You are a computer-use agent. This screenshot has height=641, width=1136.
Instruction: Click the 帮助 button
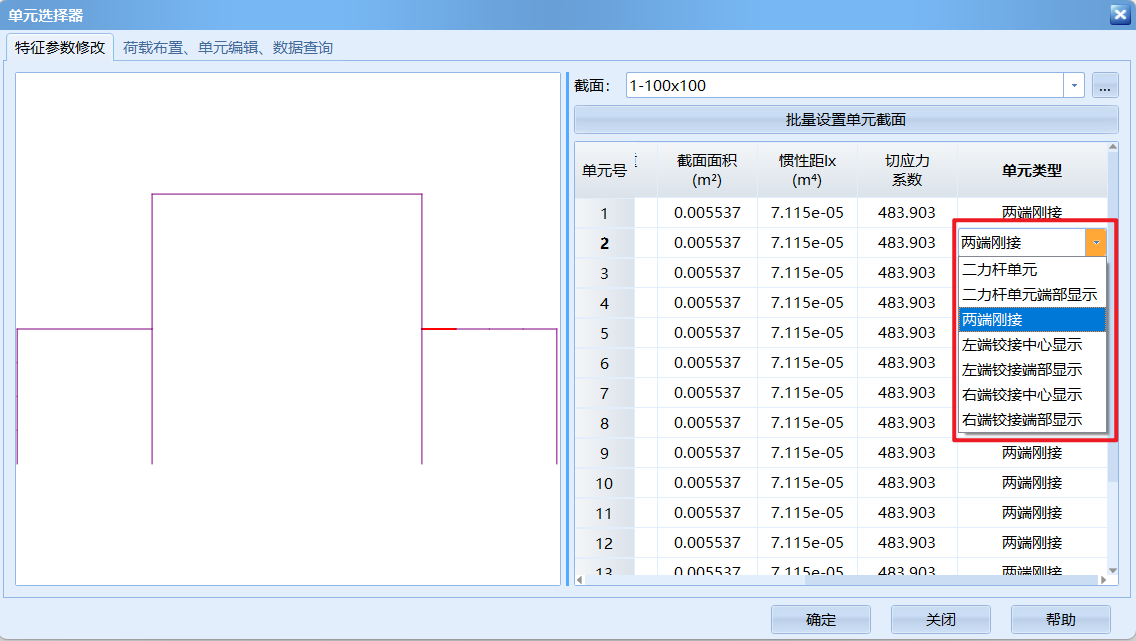click(x=1060, y=619)
